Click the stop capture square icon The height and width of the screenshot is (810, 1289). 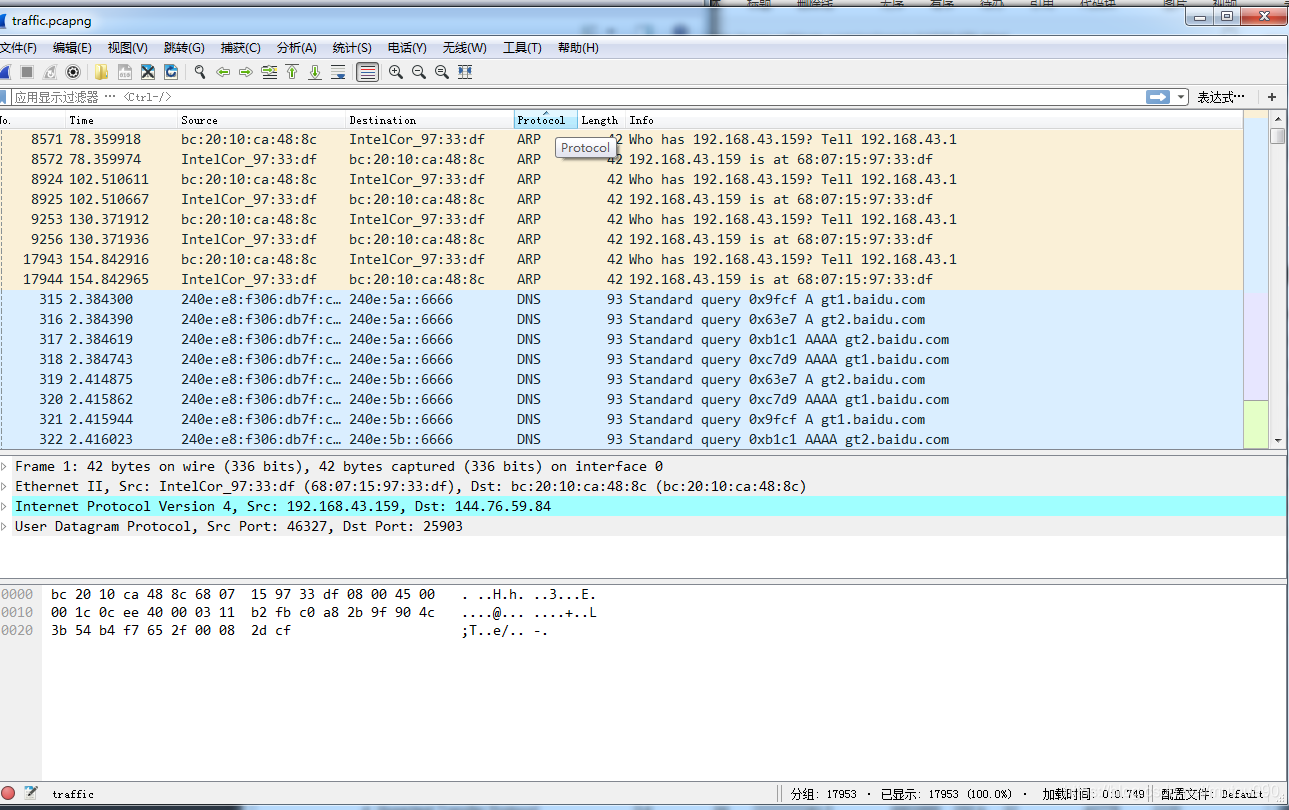click(27, 72)
